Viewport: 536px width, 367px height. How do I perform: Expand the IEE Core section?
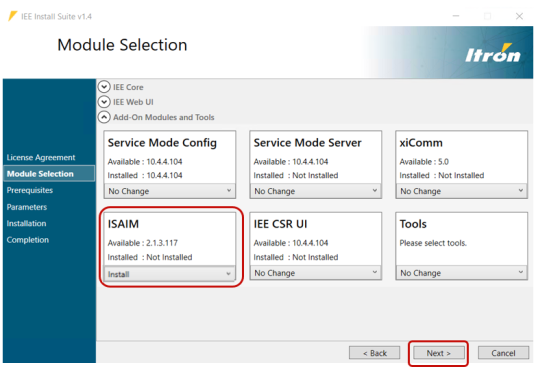[104, 87]
